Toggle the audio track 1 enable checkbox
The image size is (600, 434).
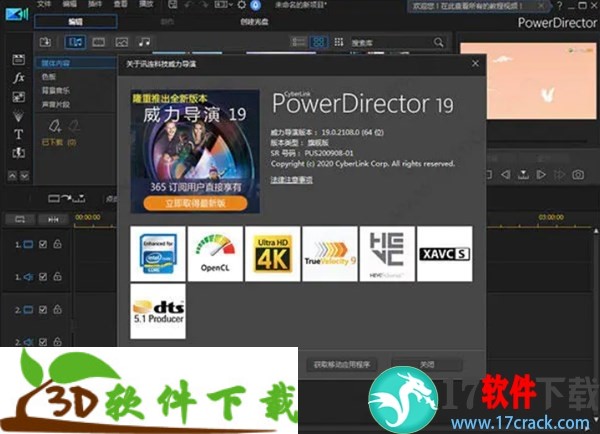[43, 277]
